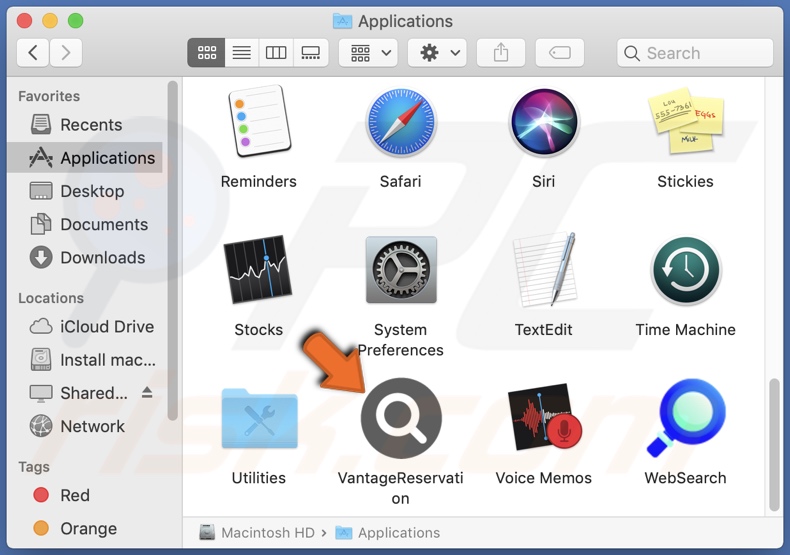Select the Stocks app icon
This screenshot has width=790, height=555.
click(x=258, y=269)
